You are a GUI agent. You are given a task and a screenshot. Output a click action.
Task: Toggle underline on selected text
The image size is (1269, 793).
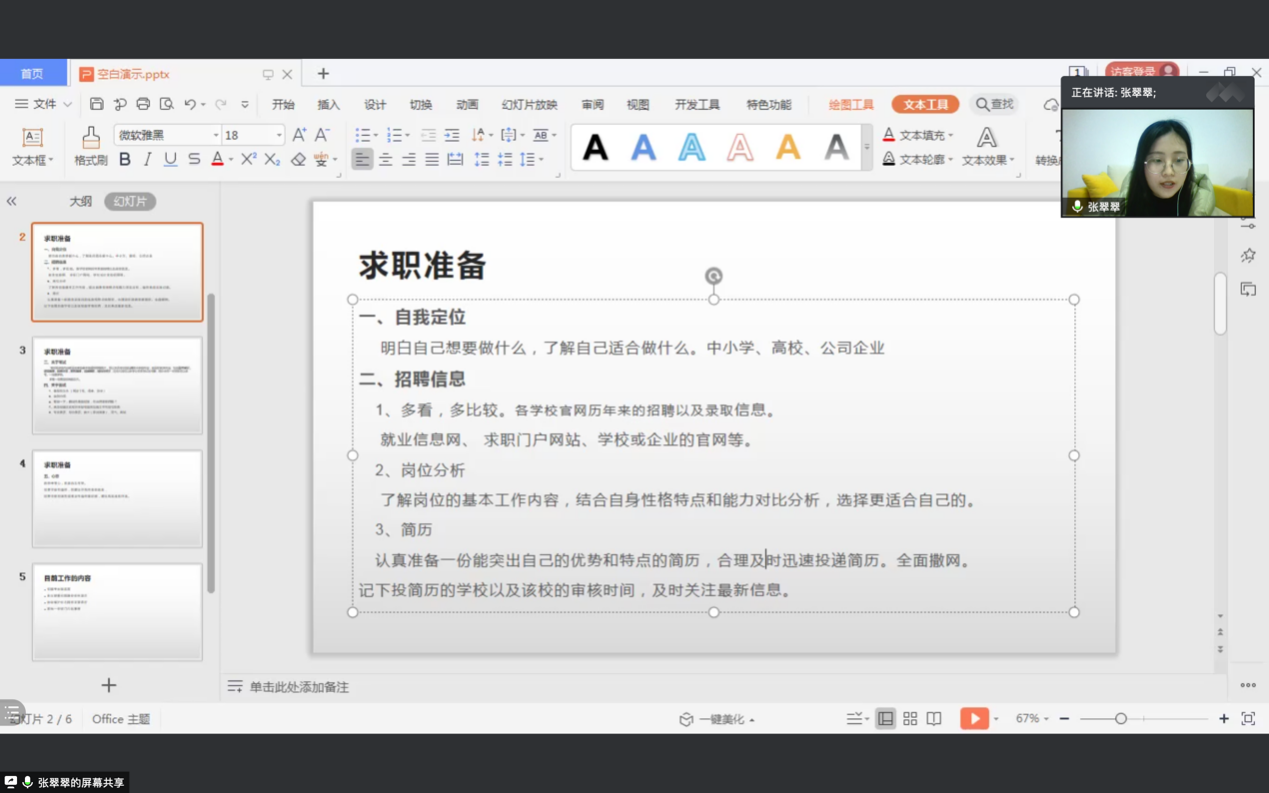pos(171,160)
